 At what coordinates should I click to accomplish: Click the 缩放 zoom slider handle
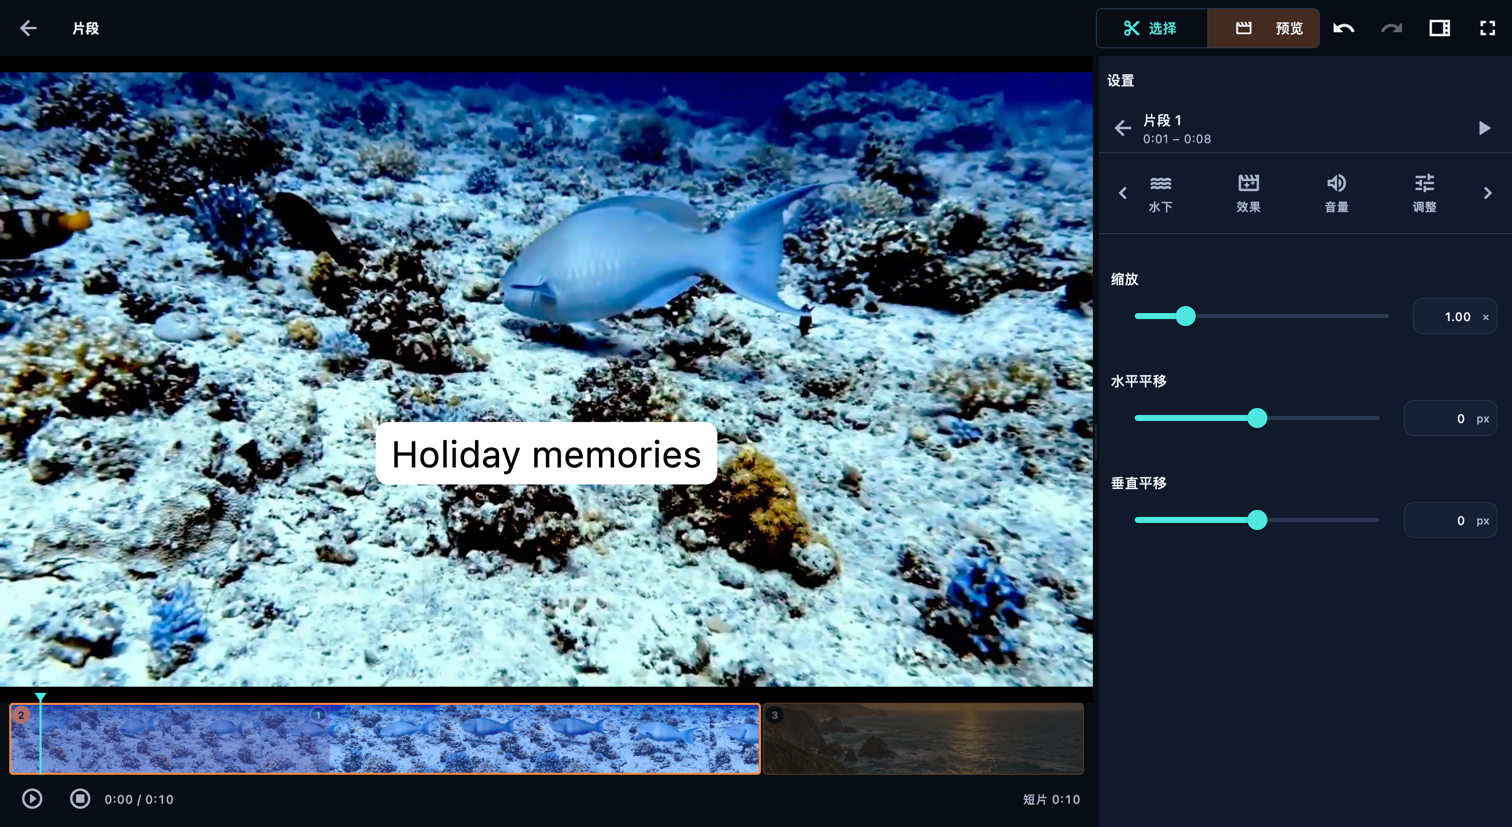point(1185,316)
